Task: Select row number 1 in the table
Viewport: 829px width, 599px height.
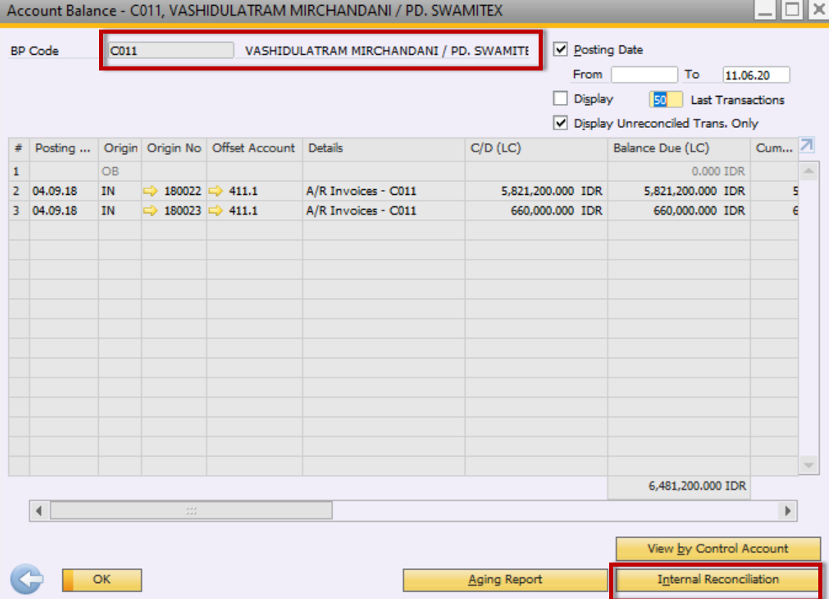Action: tap(19, 171)
